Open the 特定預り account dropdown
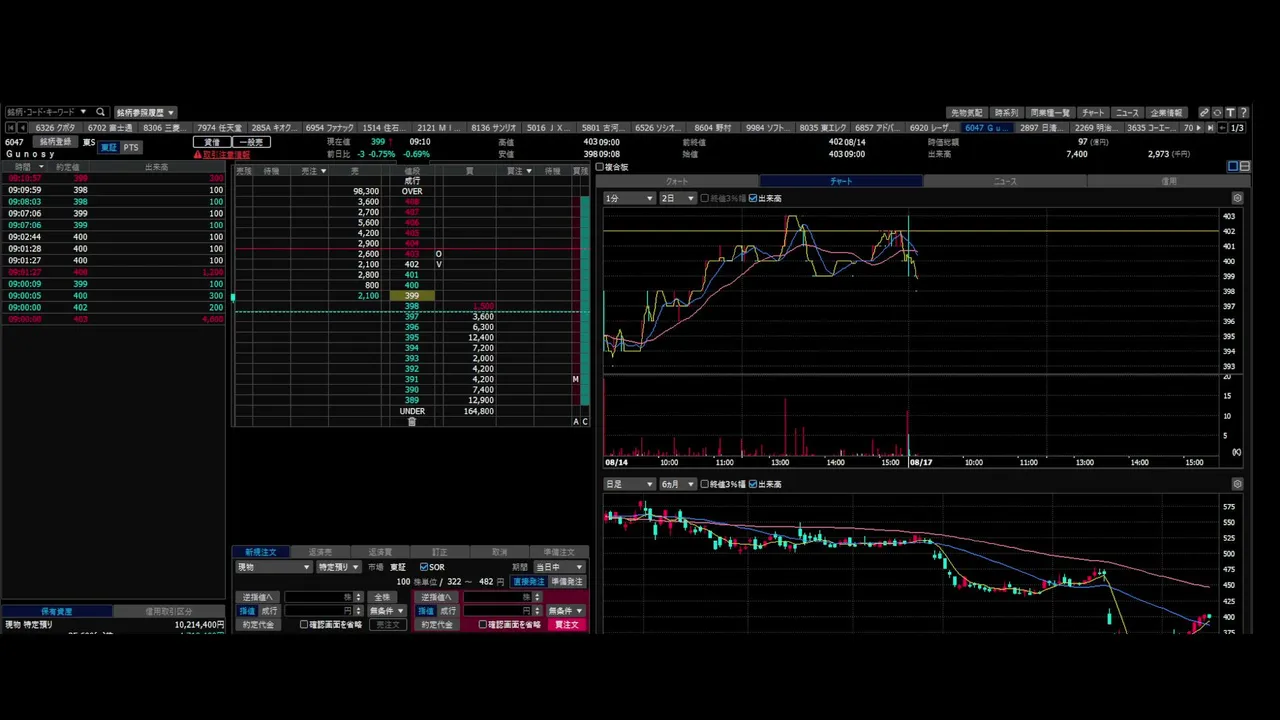 (x=338, y=567)
